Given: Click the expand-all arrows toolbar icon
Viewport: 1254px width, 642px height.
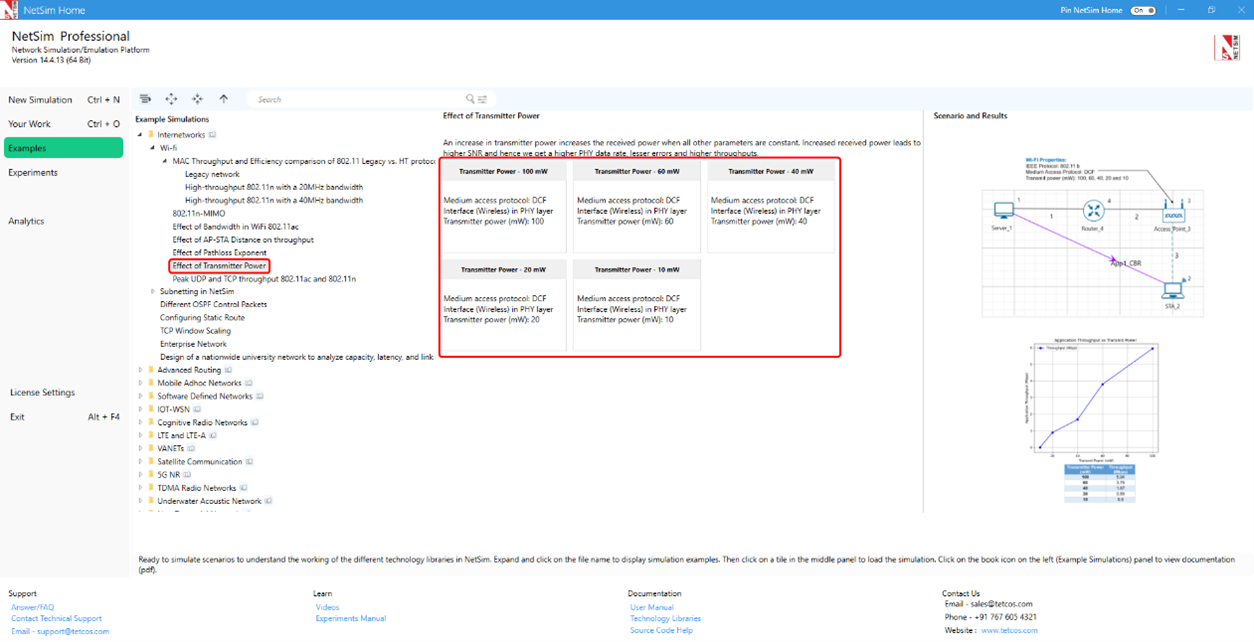Looking at the screenshot, I should (171, 99).
